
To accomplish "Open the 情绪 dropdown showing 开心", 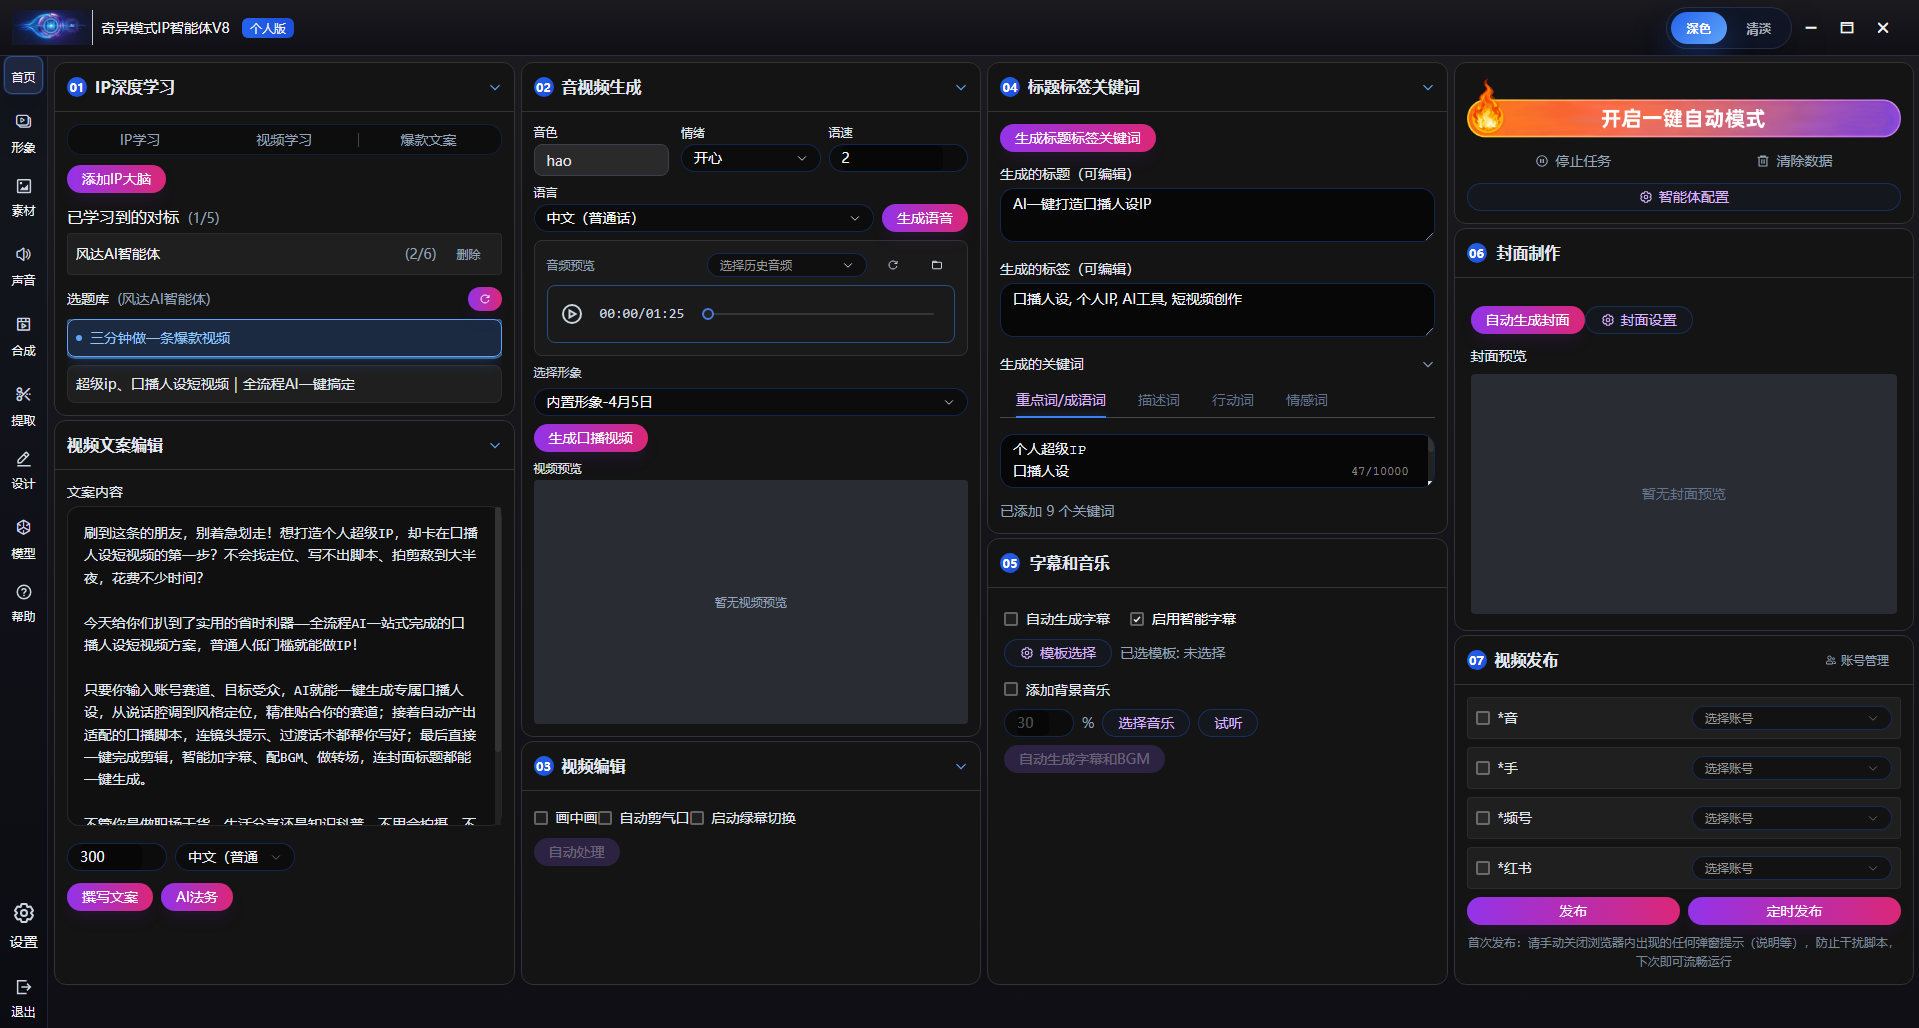I will (x=750, y=158).
